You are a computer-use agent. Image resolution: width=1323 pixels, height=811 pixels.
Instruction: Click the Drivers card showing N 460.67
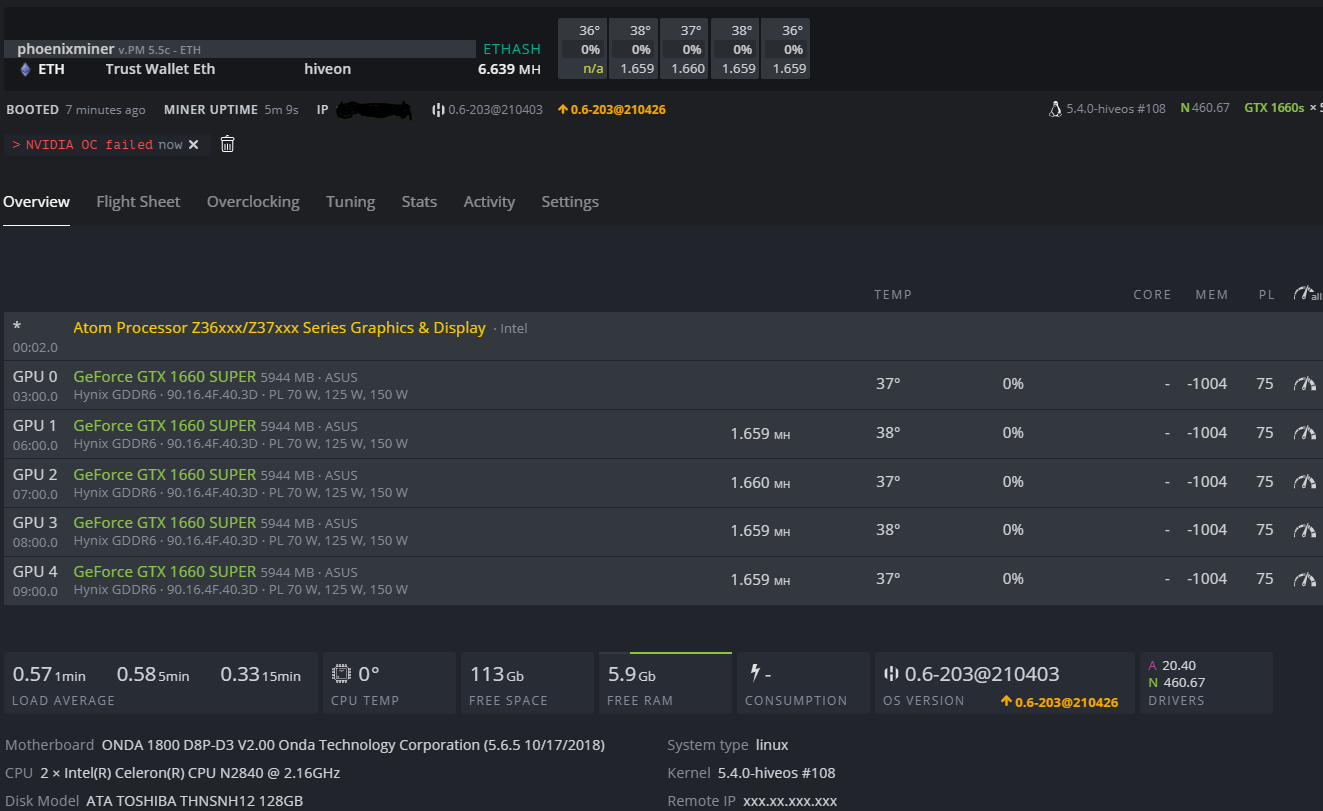pos(1206,683)
